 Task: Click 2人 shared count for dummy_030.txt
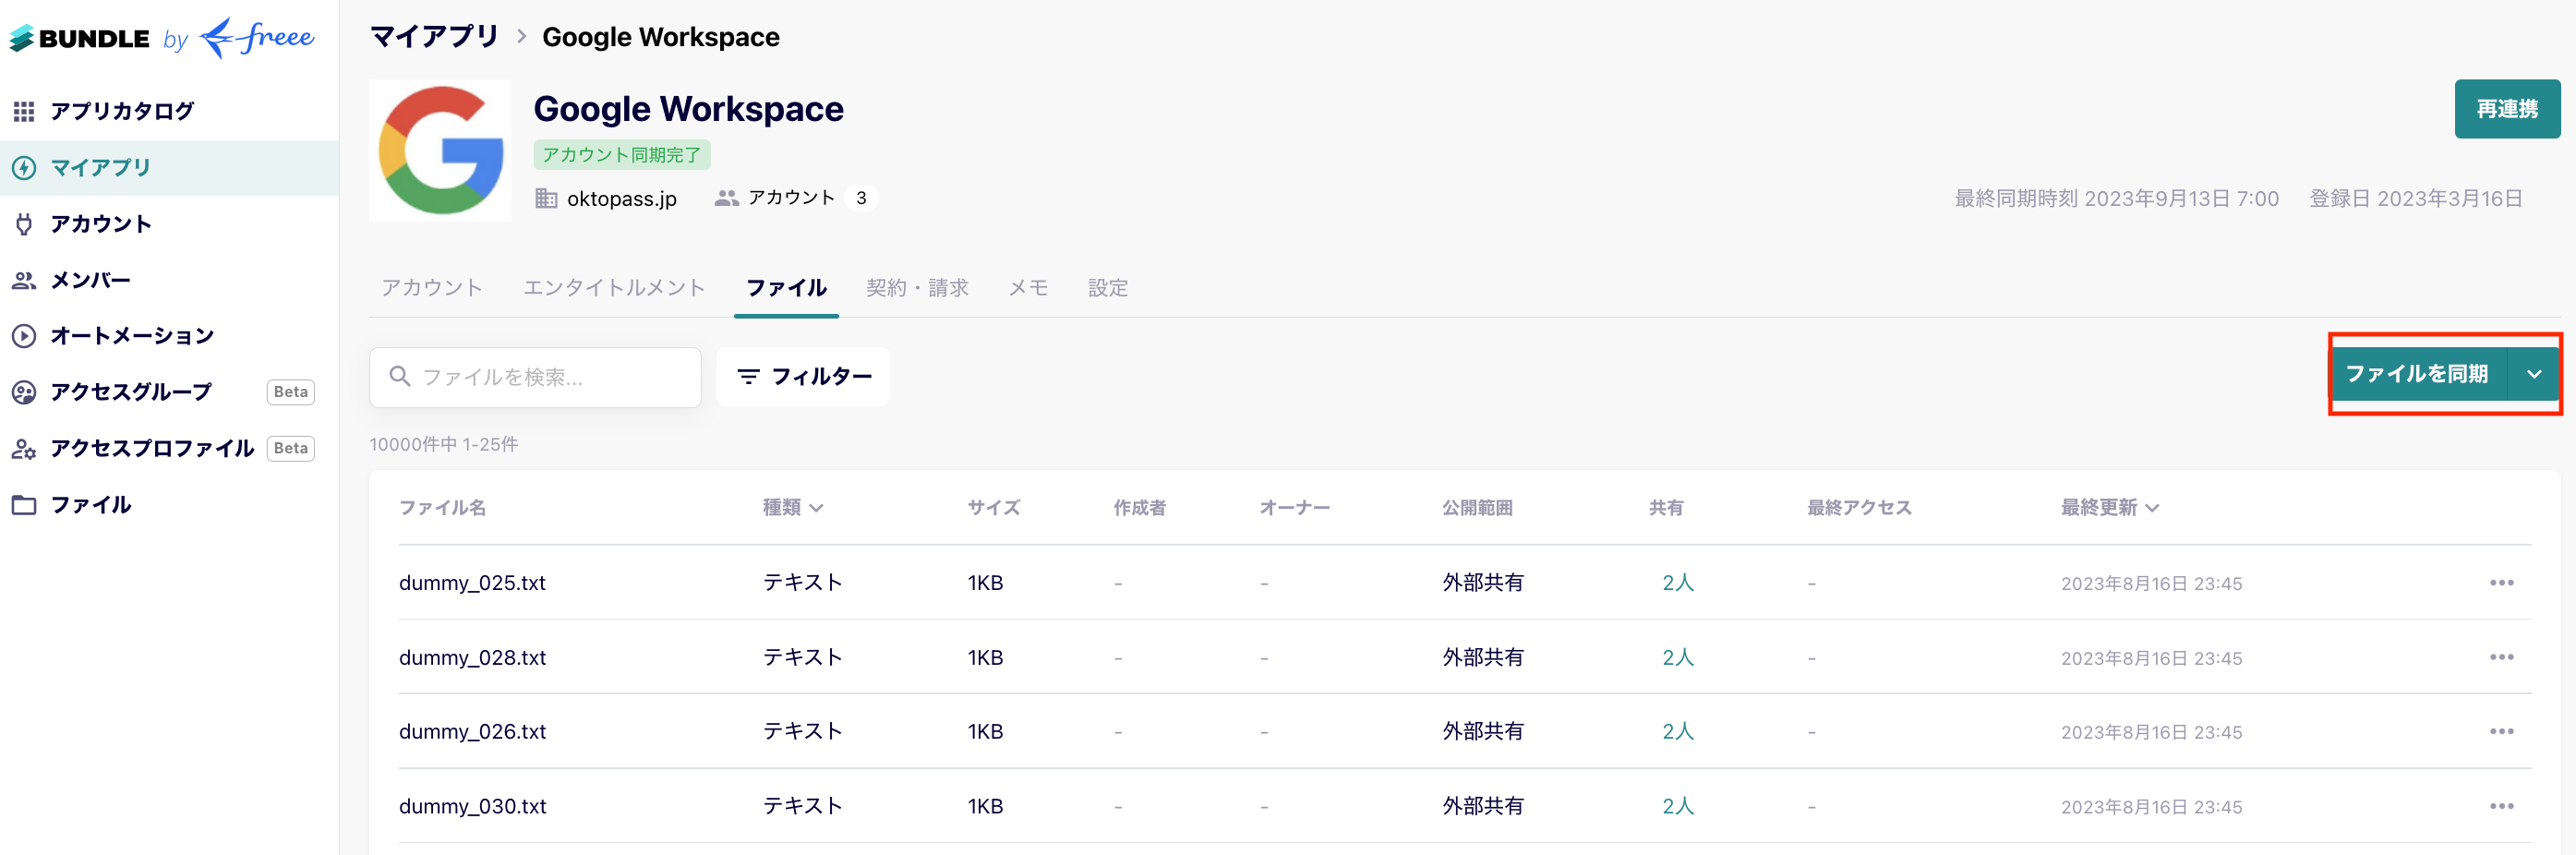coord(1678,807)
